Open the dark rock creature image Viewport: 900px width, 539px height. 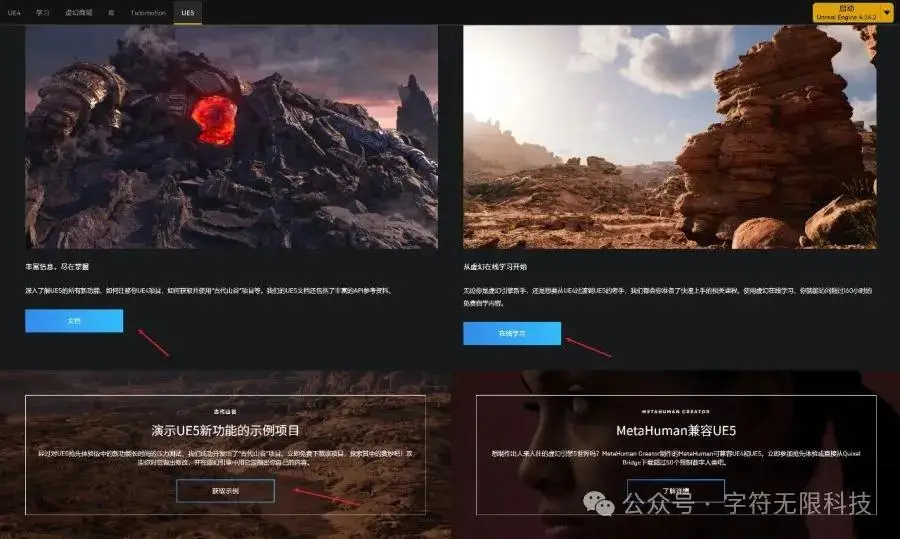pyautogui.click(x=231, y=137)
